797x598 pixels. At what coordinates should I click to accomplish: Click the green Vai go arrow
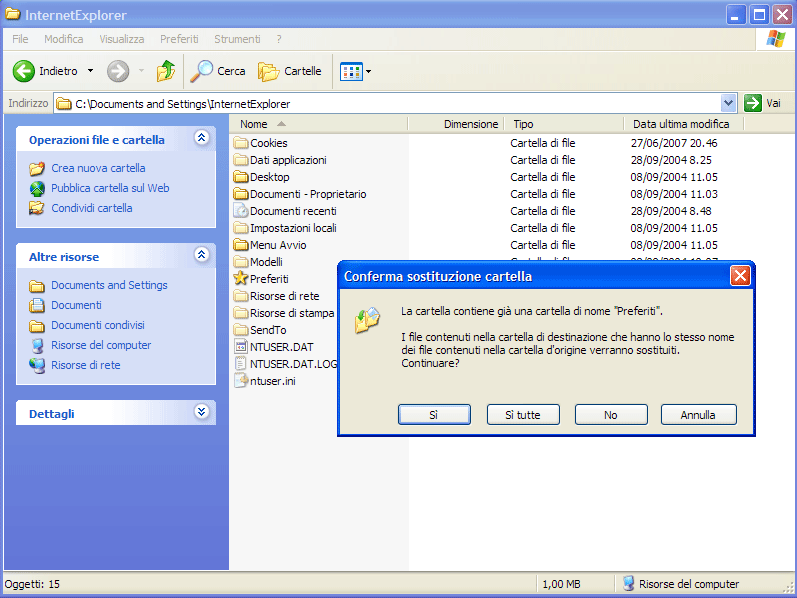[x=752, y=103]
